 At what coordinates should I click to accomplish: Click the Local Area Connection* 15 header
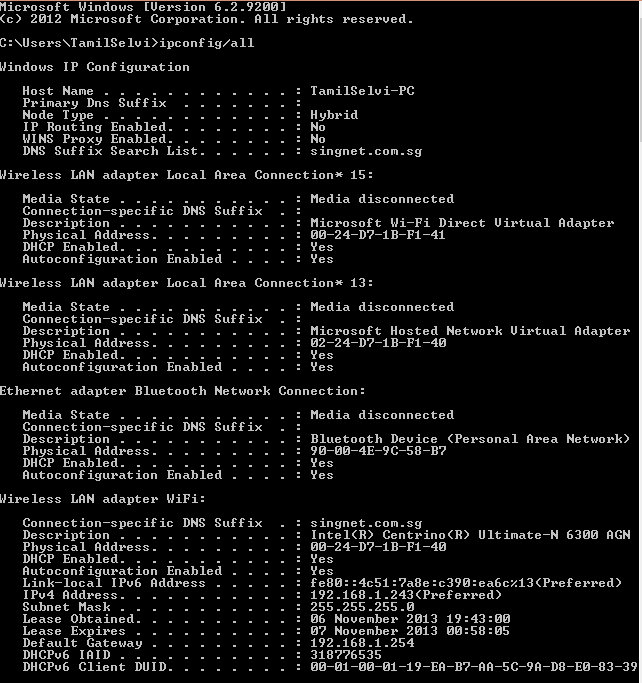click(186, 175)
